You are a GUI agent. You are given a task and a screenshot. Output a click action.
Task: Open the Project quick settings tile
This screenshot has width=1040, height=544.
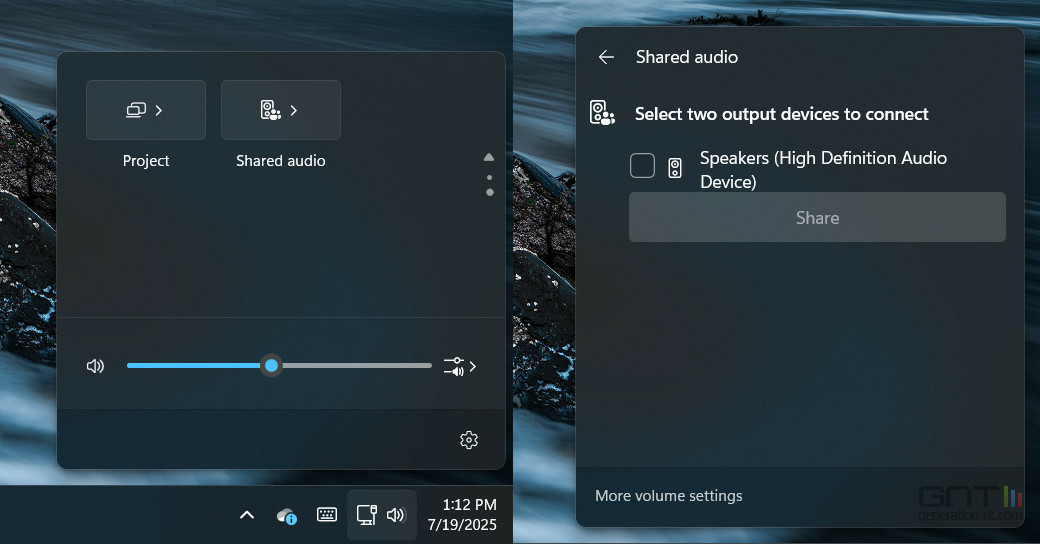(146, 110)
